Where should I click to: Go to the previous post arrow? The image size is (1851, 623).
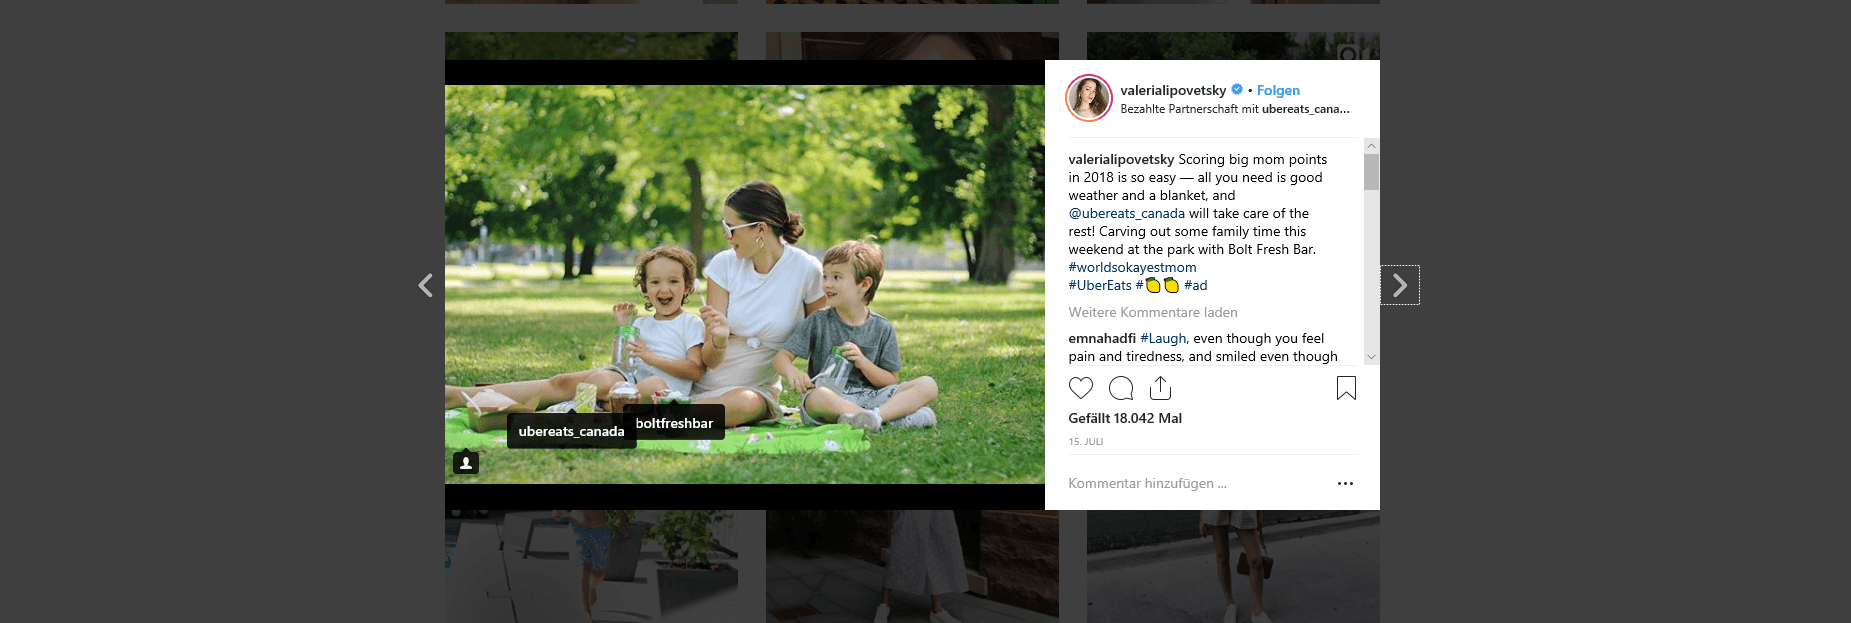(425, 286)
